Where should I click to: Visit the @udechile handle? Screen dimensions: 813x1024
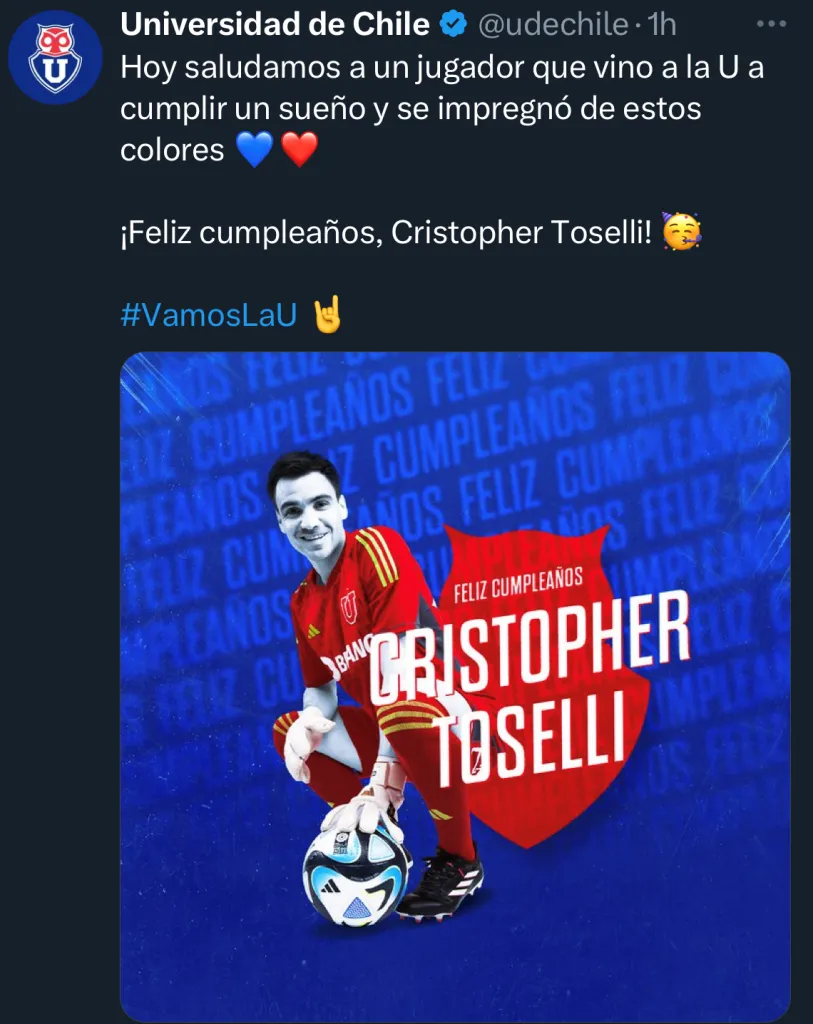coord(555,22)
